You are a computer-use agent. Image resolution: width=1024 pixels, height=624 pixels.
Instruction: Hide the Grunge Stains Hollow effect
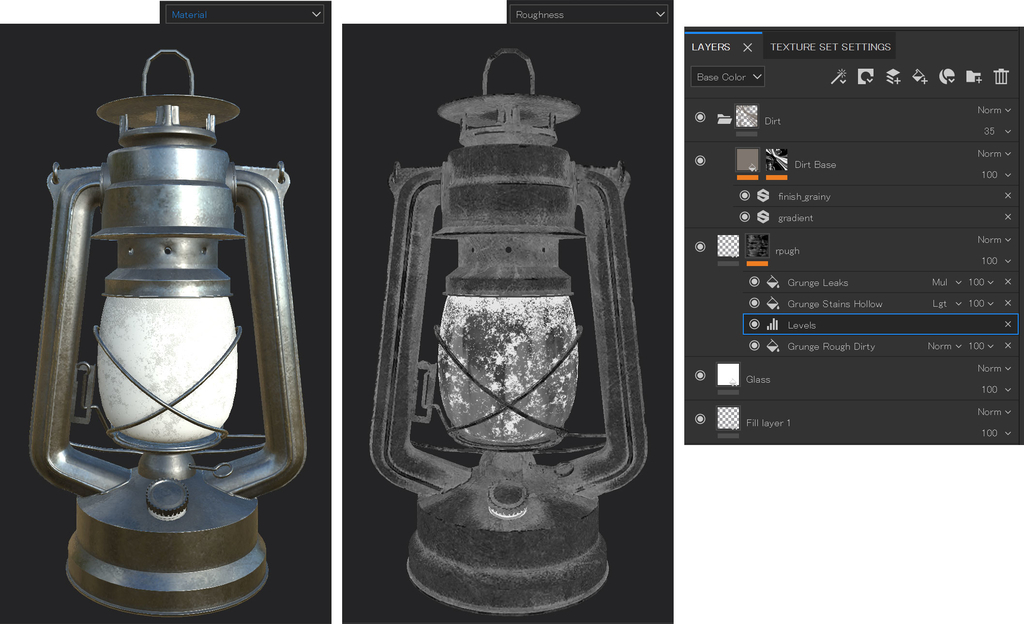(754, 304)
